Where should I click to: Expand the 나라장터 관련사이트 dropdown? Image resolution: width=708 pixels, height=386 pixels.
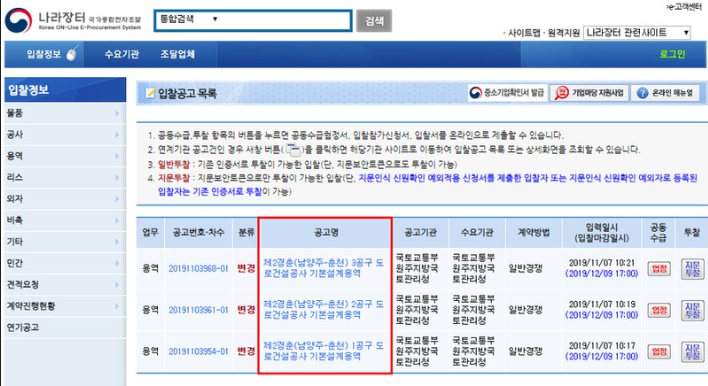(637, 33)
